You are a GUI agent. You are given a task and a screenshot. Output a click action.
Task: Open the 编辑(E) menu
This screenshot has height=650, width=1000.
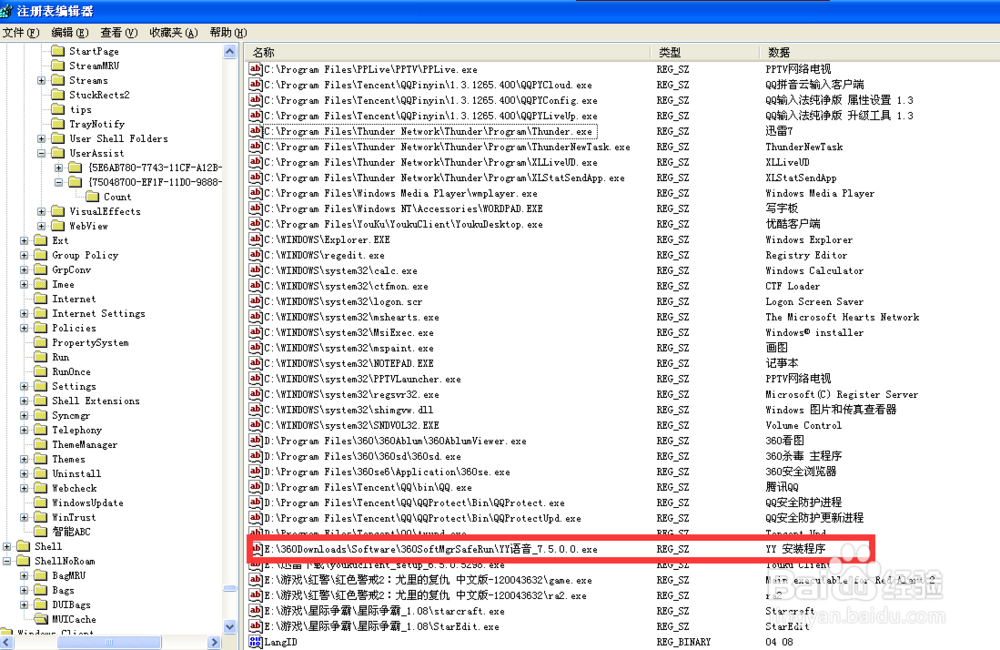(x=70, y=33)
